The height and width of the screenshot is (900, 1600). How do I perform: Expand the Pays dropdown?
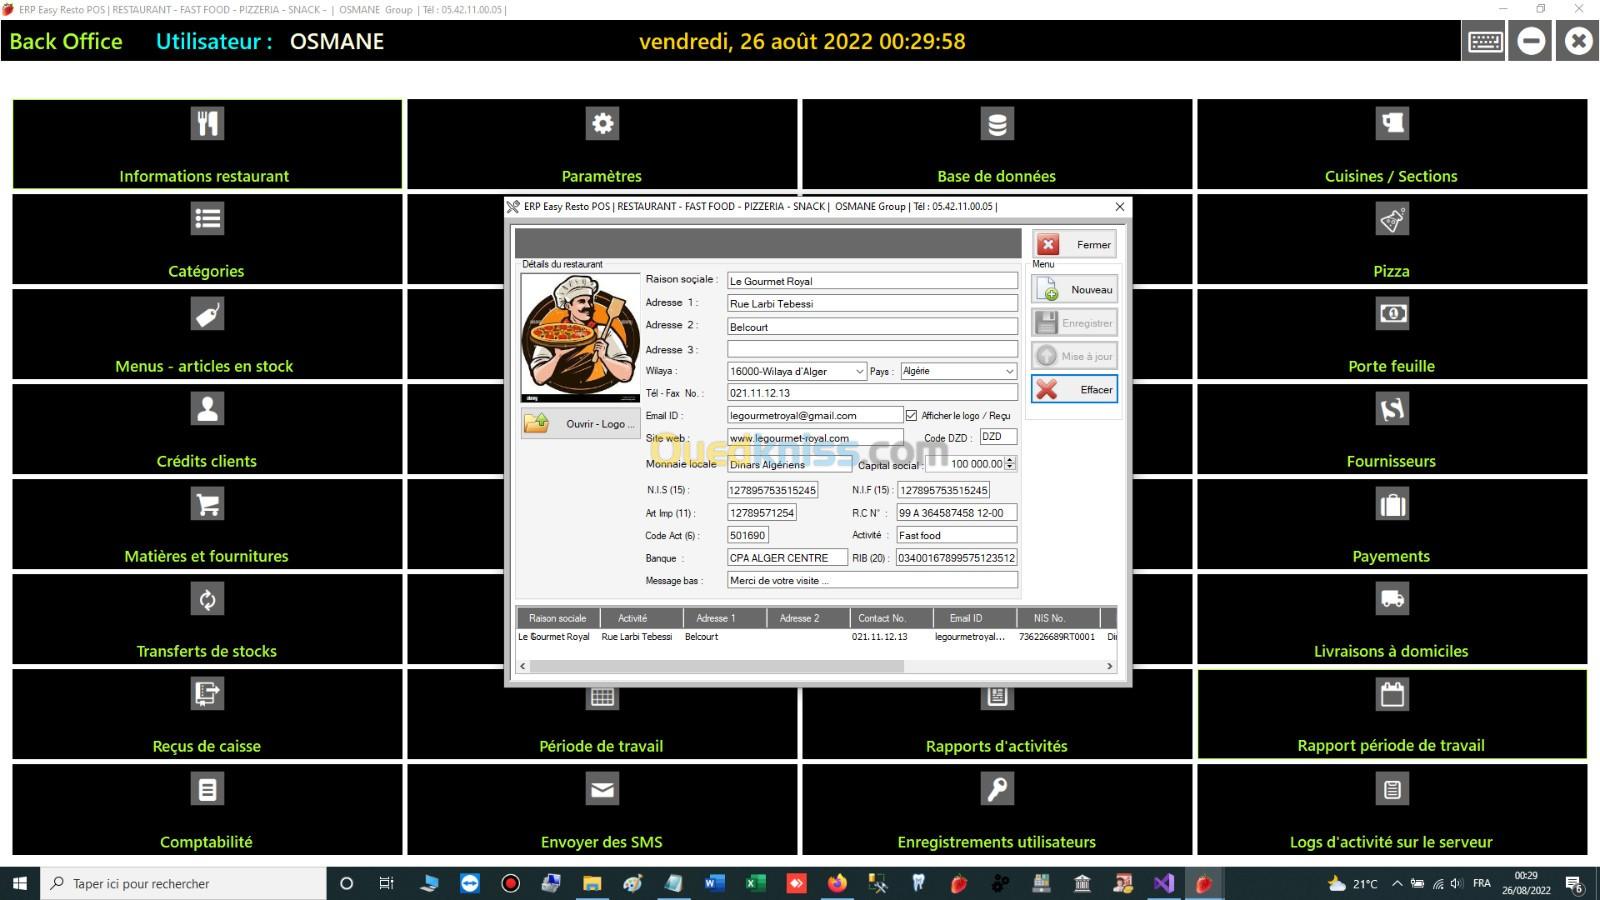pyautogui.click(x=1008, y=372)
